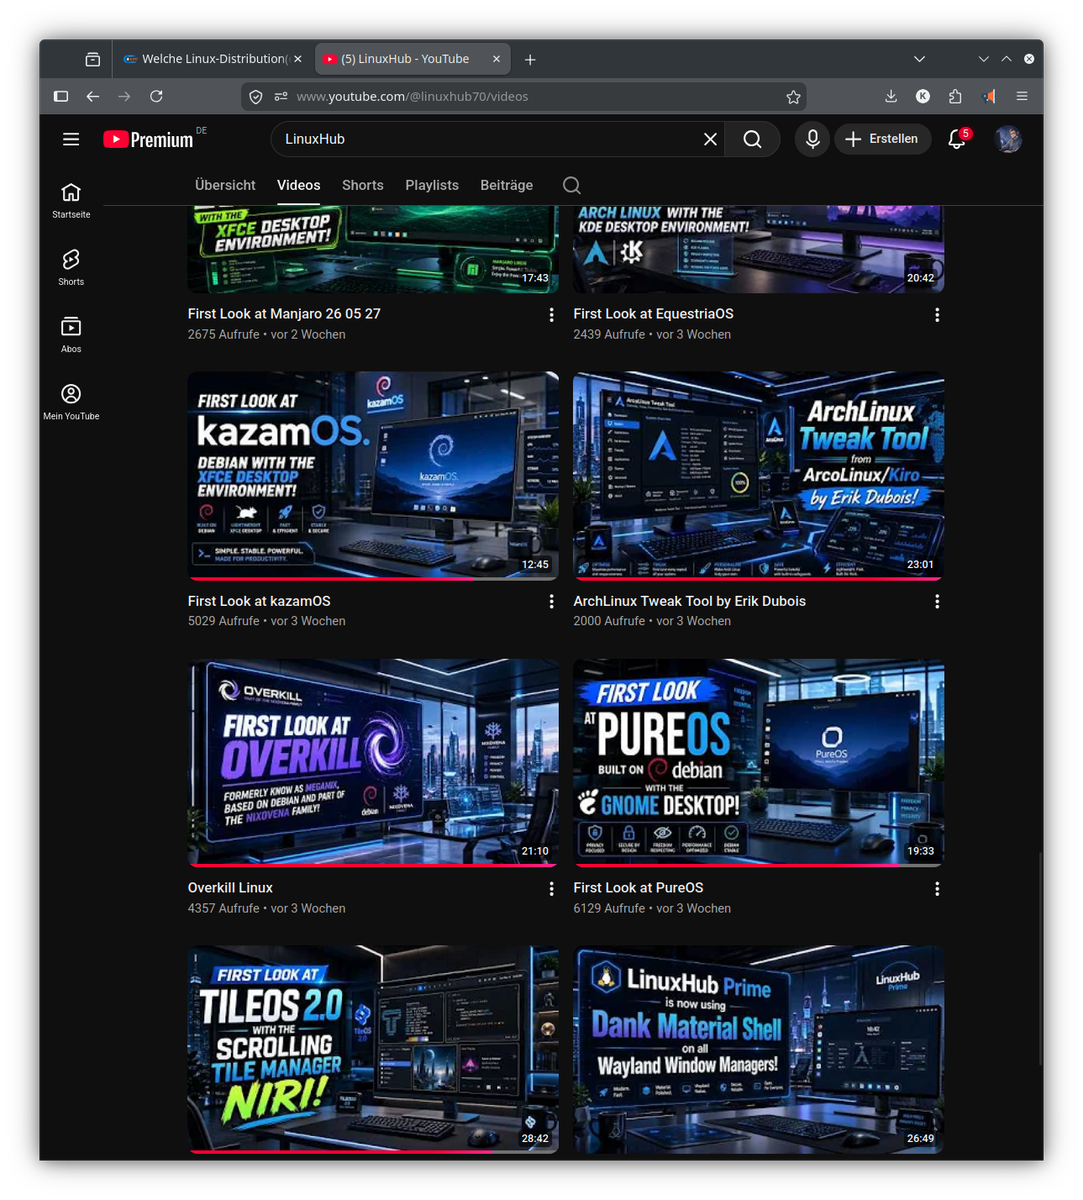Open First Look at kazamOS title
This screenshot has width=1083, height=1200.
click(259, 601)
